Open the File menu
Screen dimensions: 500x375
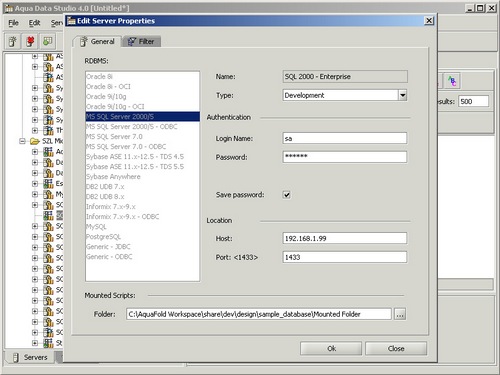(x=13, y=23)
